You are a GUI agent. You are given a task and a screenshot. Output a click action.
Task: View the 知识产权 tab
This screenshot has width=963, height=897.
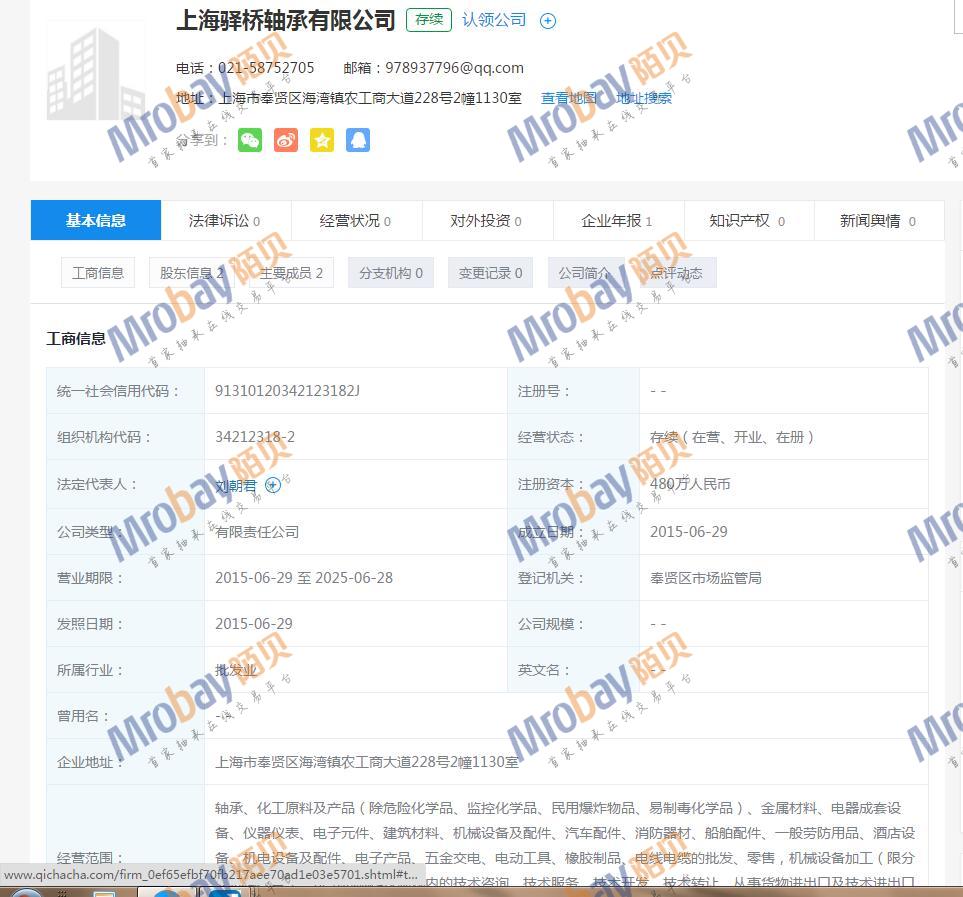coord(747,221)
